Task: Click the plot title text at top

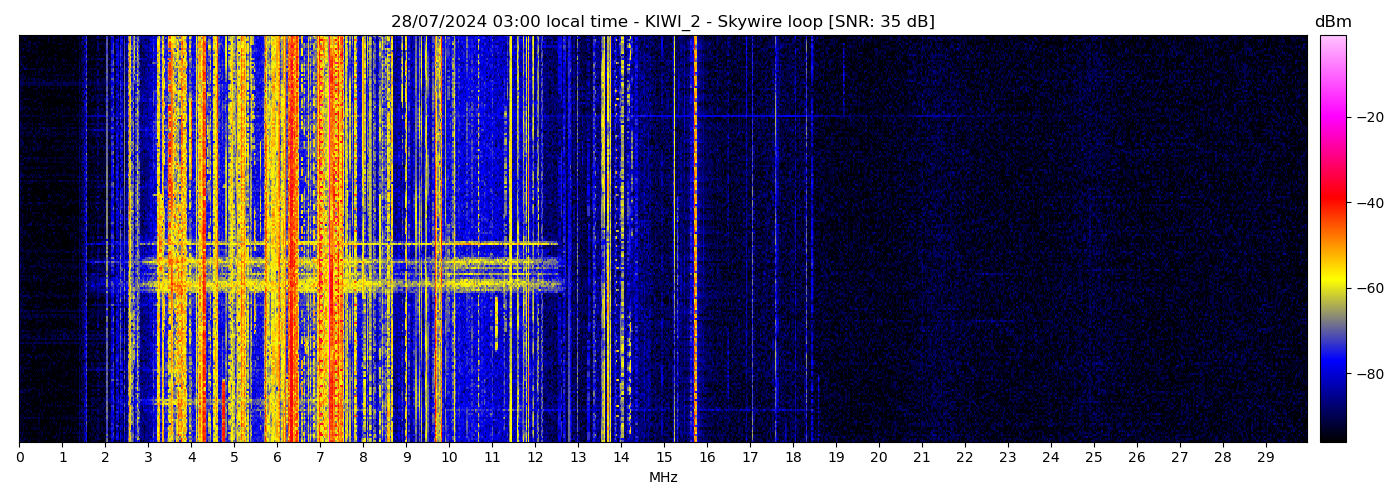Action: (662, 22)
